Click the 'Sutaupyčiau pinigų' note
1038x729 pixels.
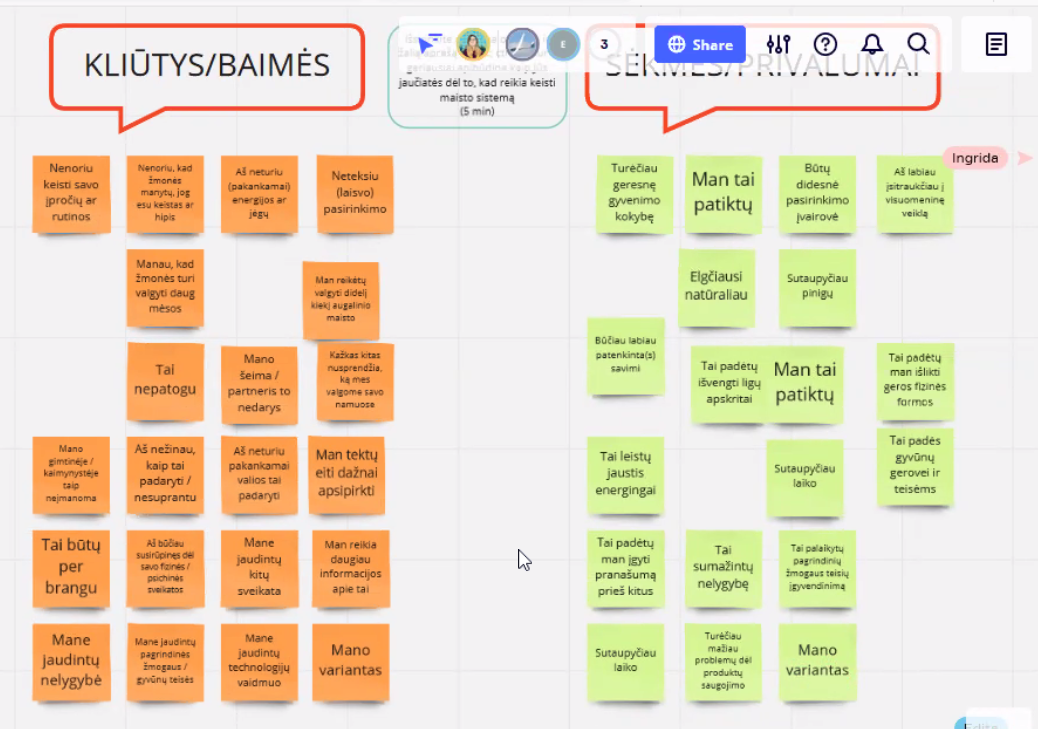(817, 287)
